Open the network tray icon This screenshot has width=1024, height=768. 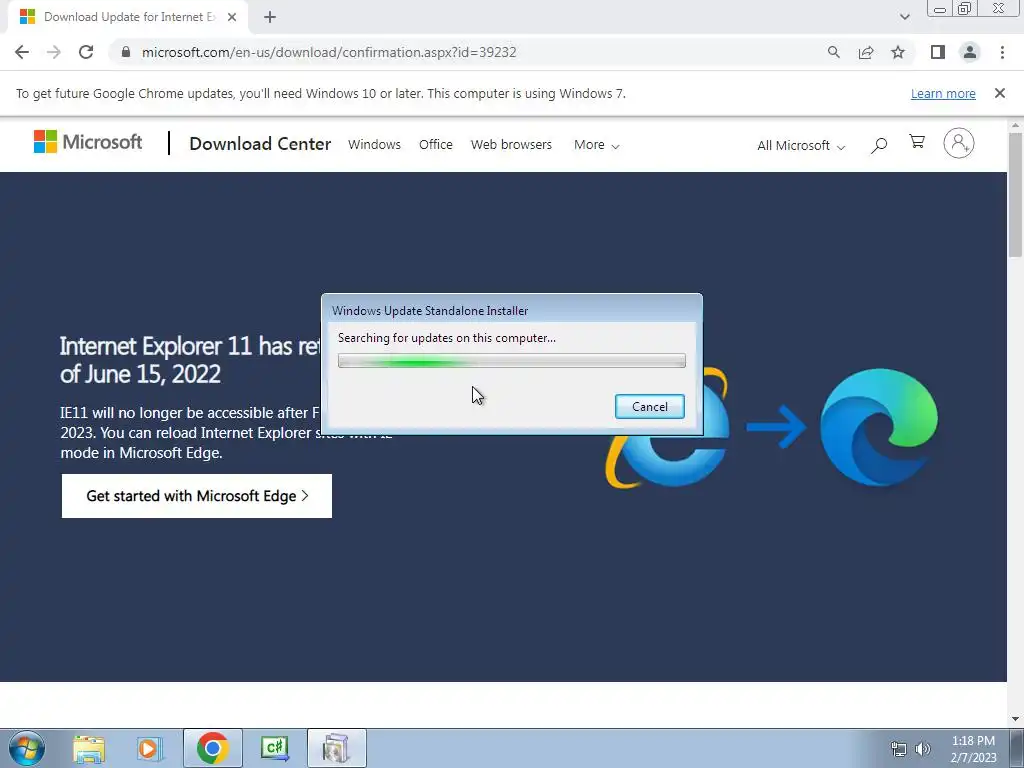(899, 749)
